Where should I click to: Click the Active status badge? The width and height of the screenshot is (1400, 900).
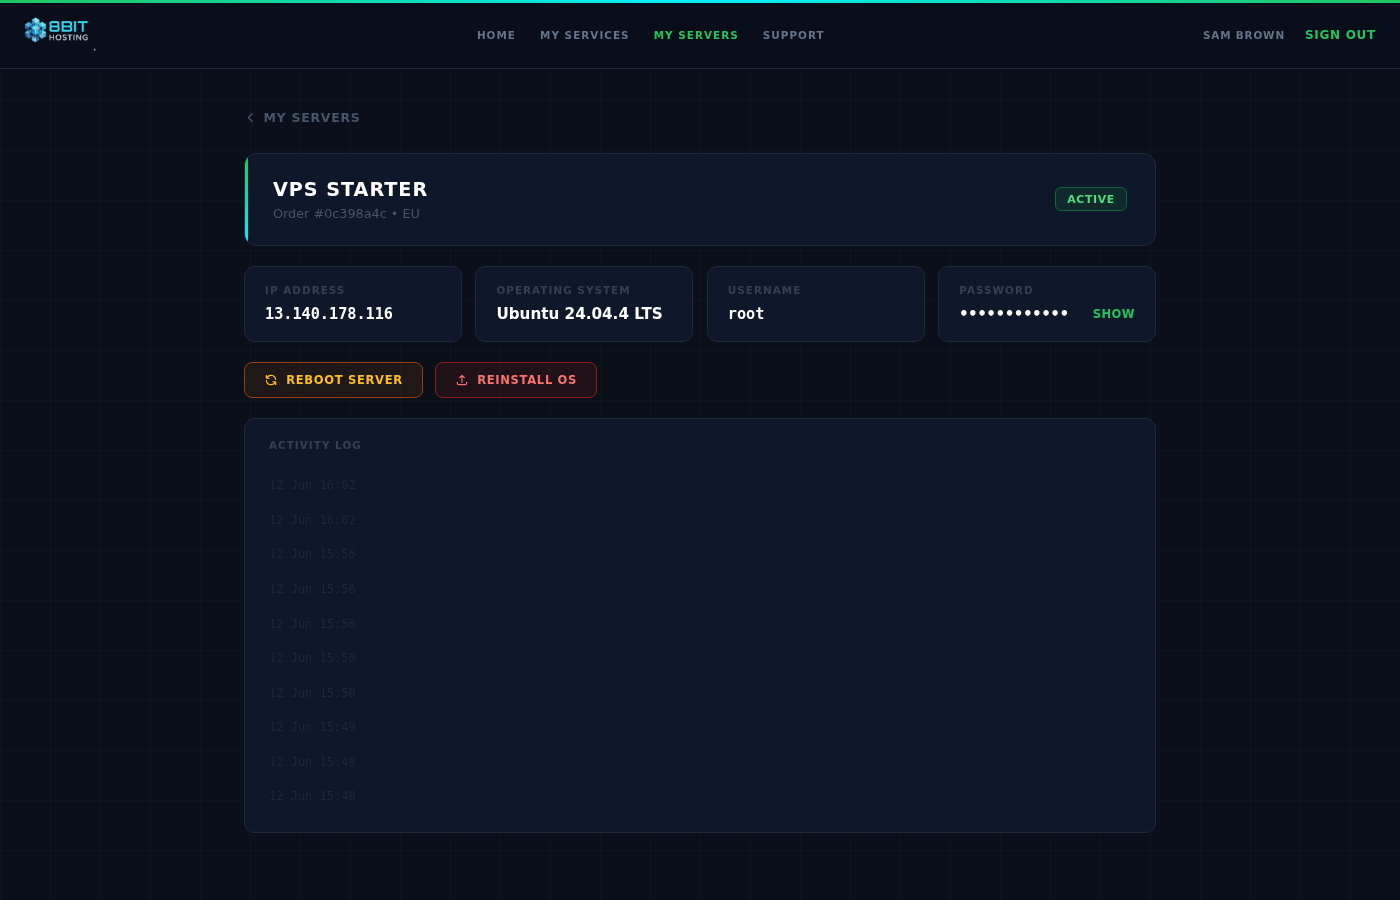click(x=1091, y=199)
